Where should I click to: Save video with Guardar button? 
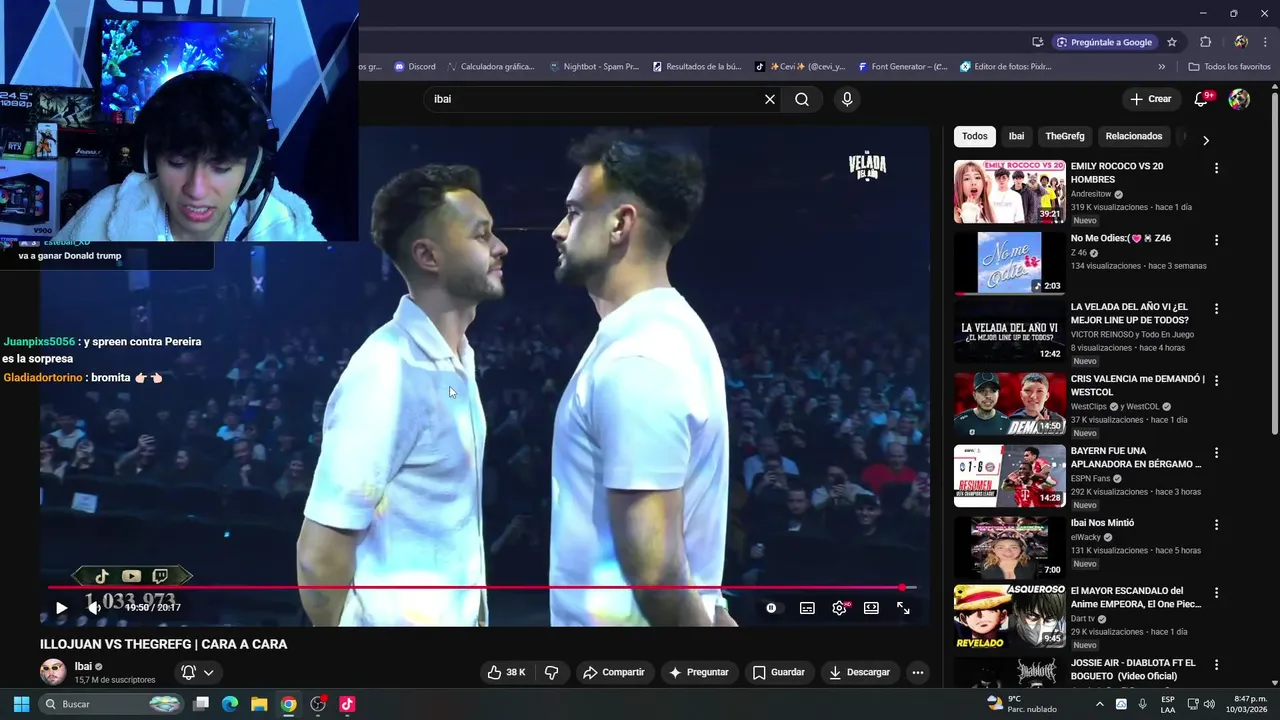779,672
